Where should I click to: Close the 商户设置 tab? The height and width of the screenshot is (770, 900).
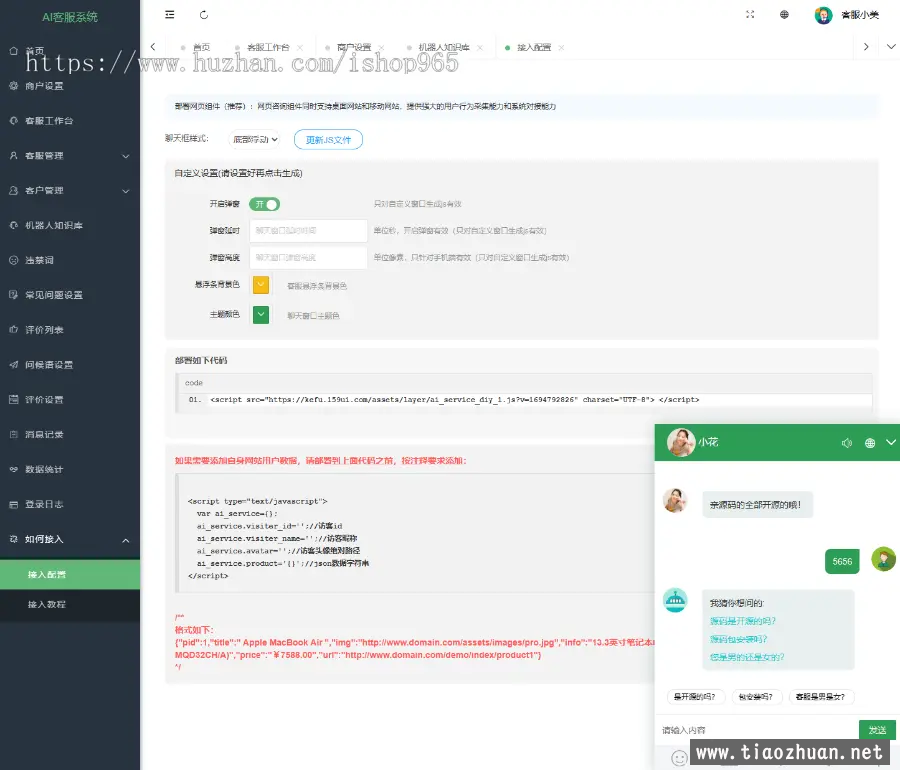(381, 48)
